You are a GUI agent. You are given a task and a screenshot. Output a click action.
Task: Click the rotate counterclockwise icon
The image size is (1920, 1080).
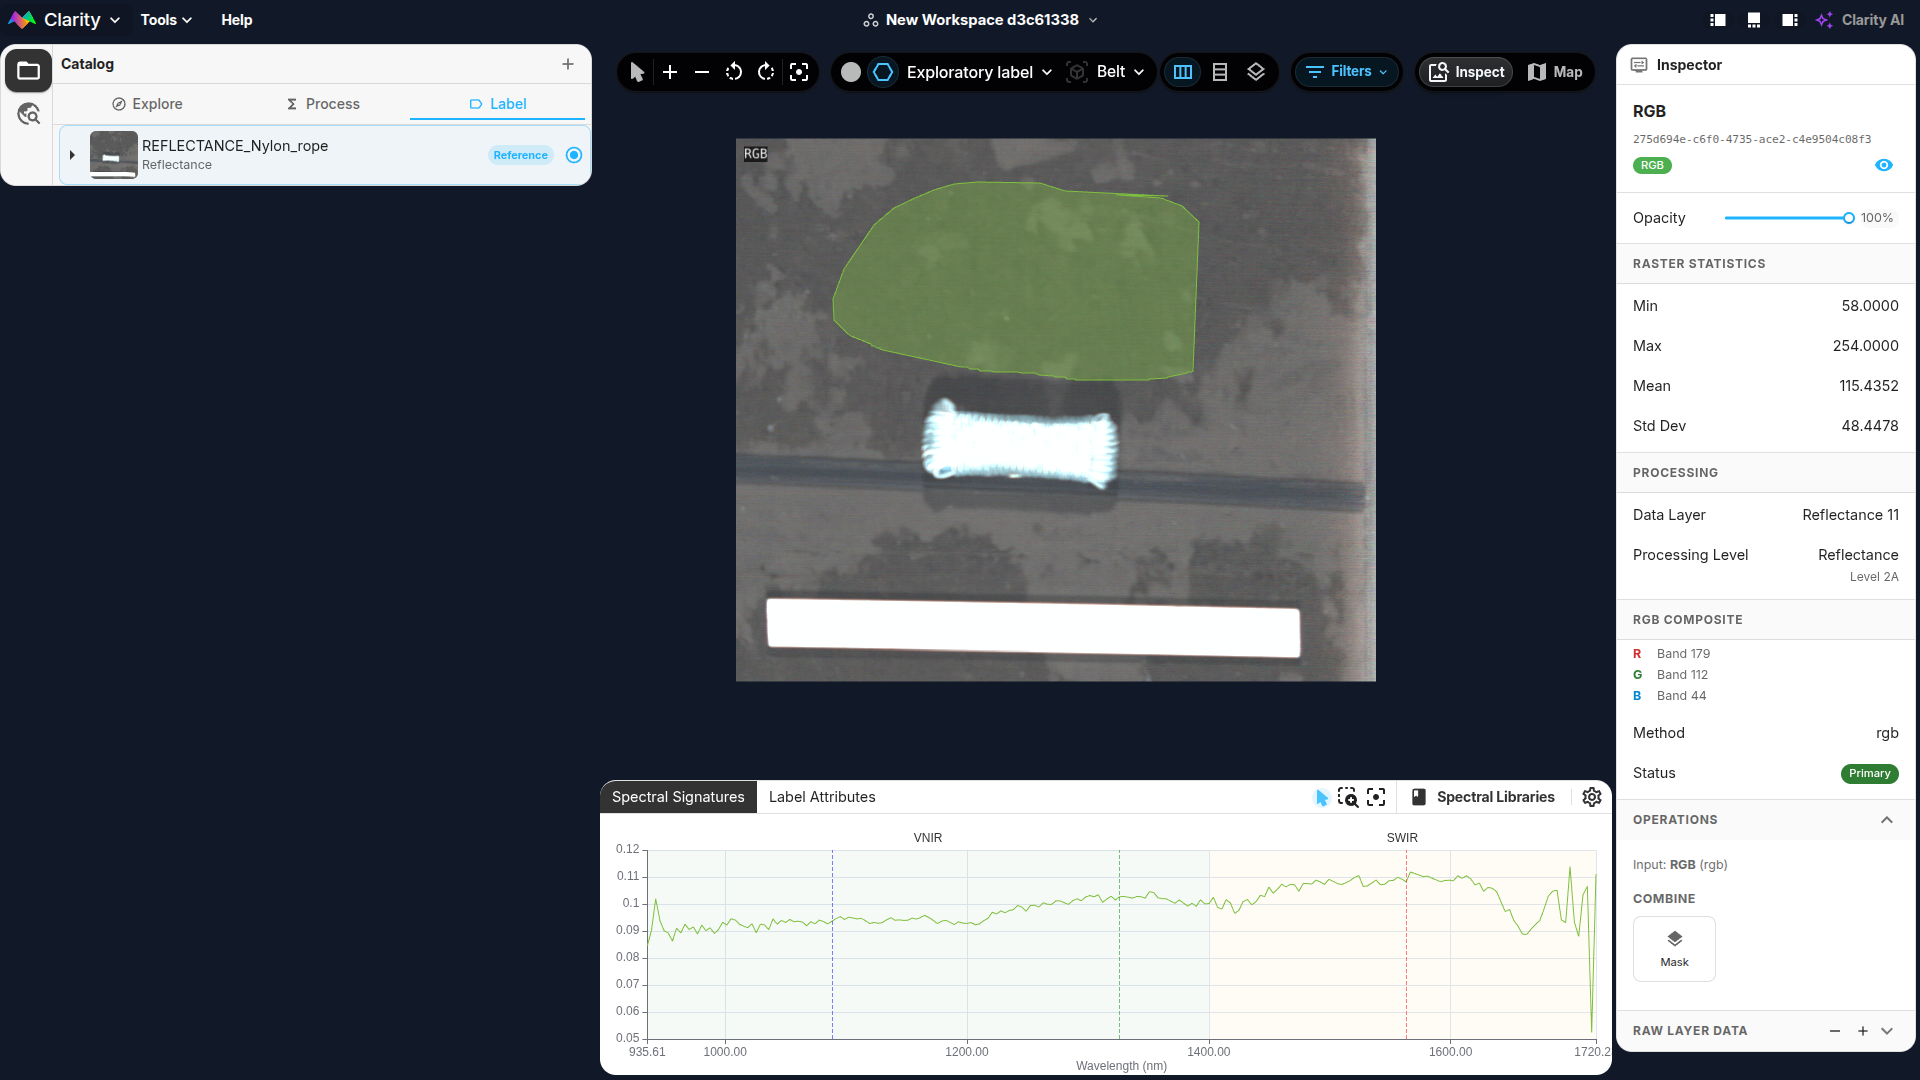point(734,72)
